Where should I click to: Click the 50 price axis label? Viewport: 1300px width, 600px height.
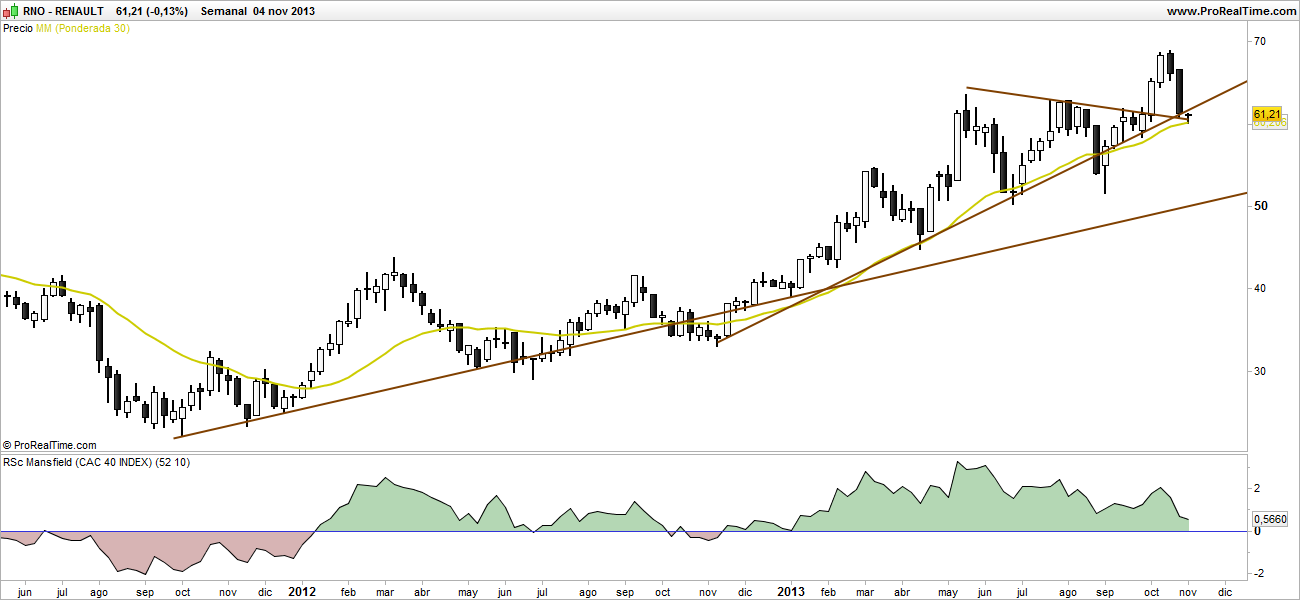1260,205
